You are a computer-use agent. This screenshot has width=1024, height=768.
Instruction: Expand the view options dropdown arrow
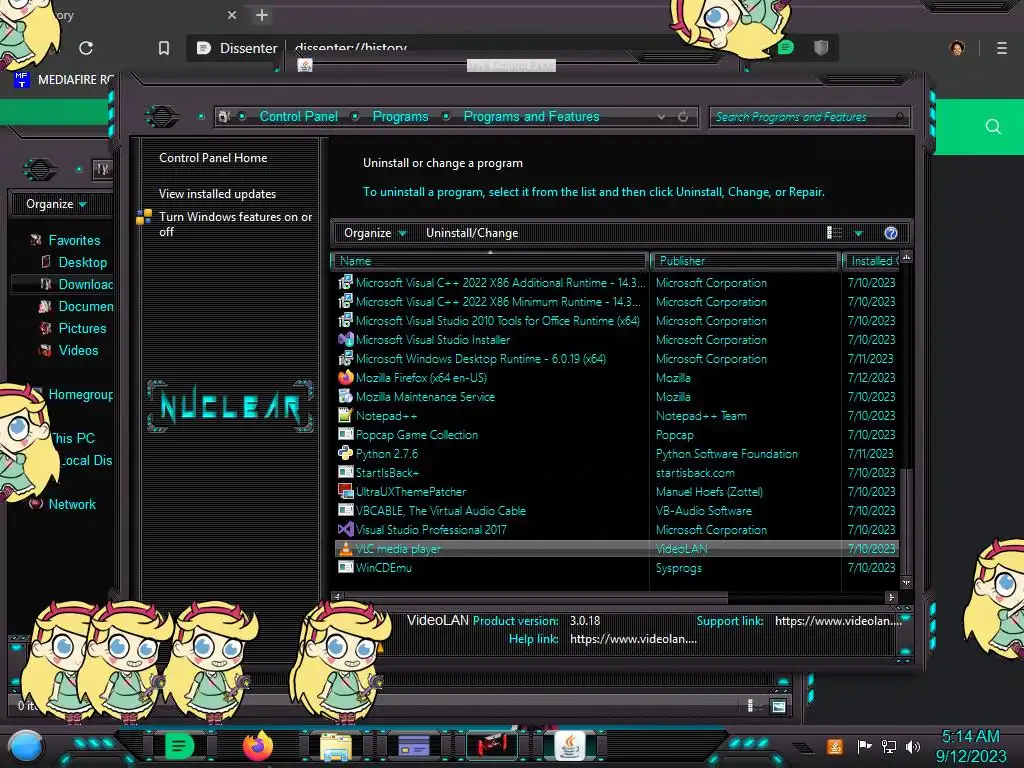pos(859,233)
